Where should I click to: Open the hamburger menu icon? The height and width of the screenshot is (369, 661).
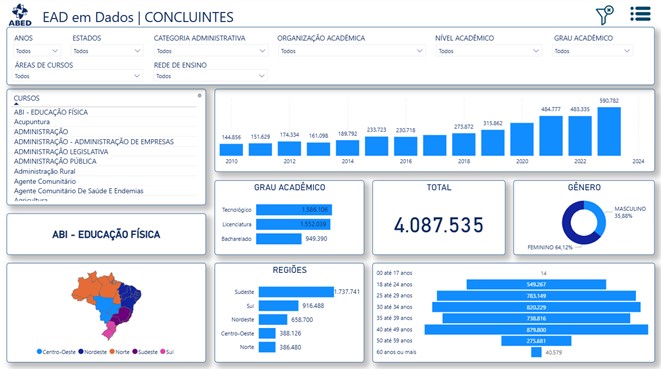click(640, 14)
